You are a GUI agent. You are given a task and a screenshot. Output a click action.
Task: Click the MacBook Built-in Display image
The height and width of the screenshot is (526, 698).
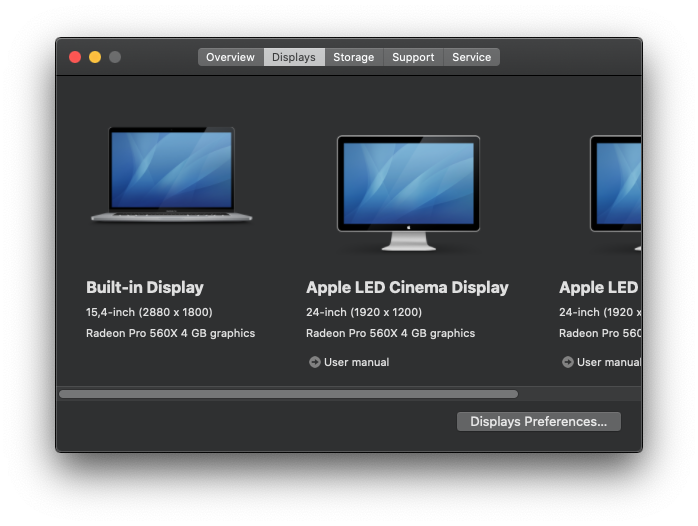(171, 174)
